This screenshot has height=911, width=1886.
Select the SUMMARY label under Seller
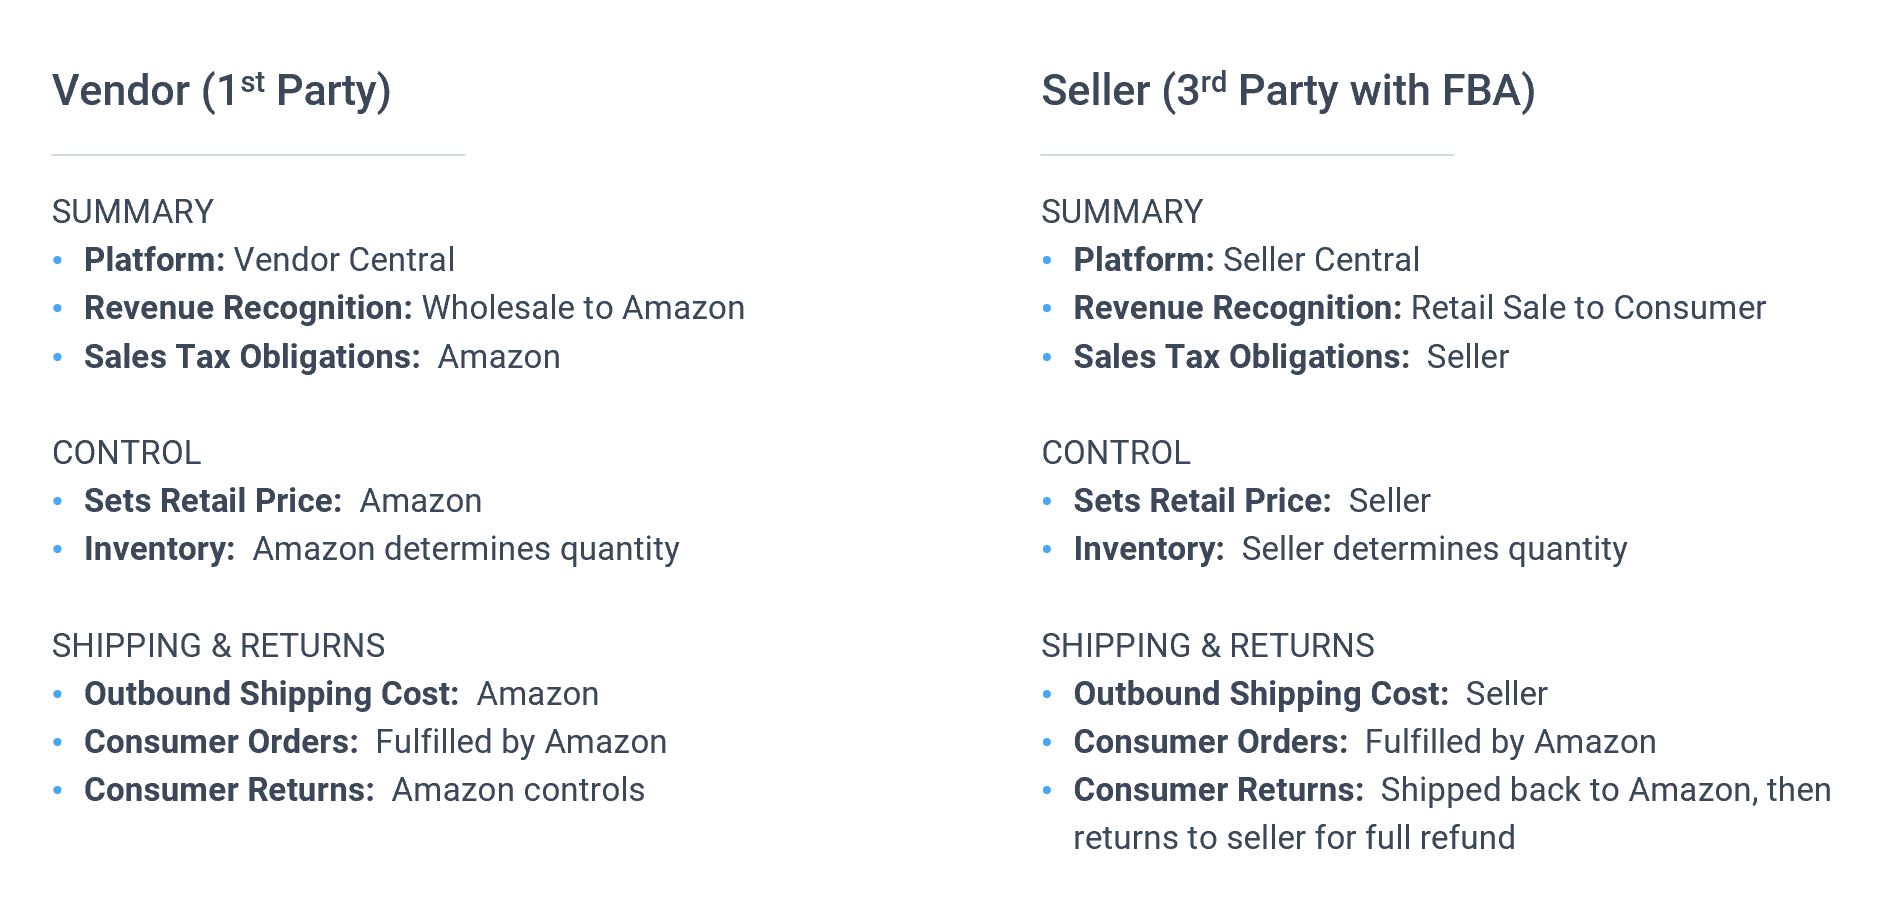pos(1122,212)
